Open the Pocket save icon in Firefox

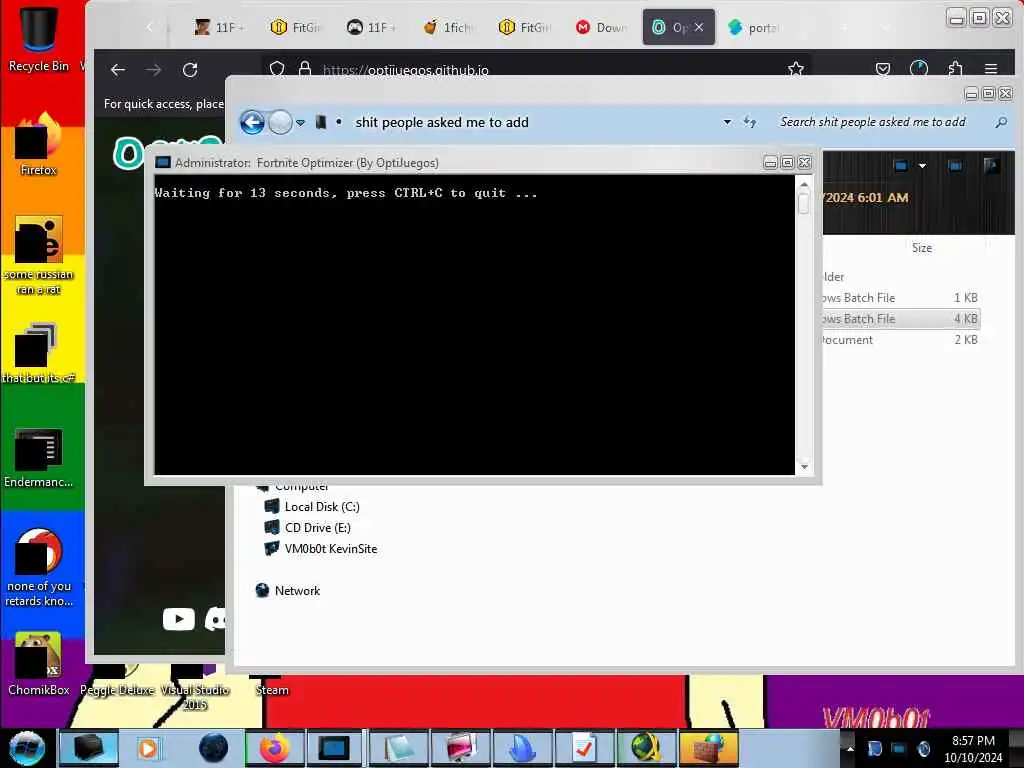coord(883,69)
